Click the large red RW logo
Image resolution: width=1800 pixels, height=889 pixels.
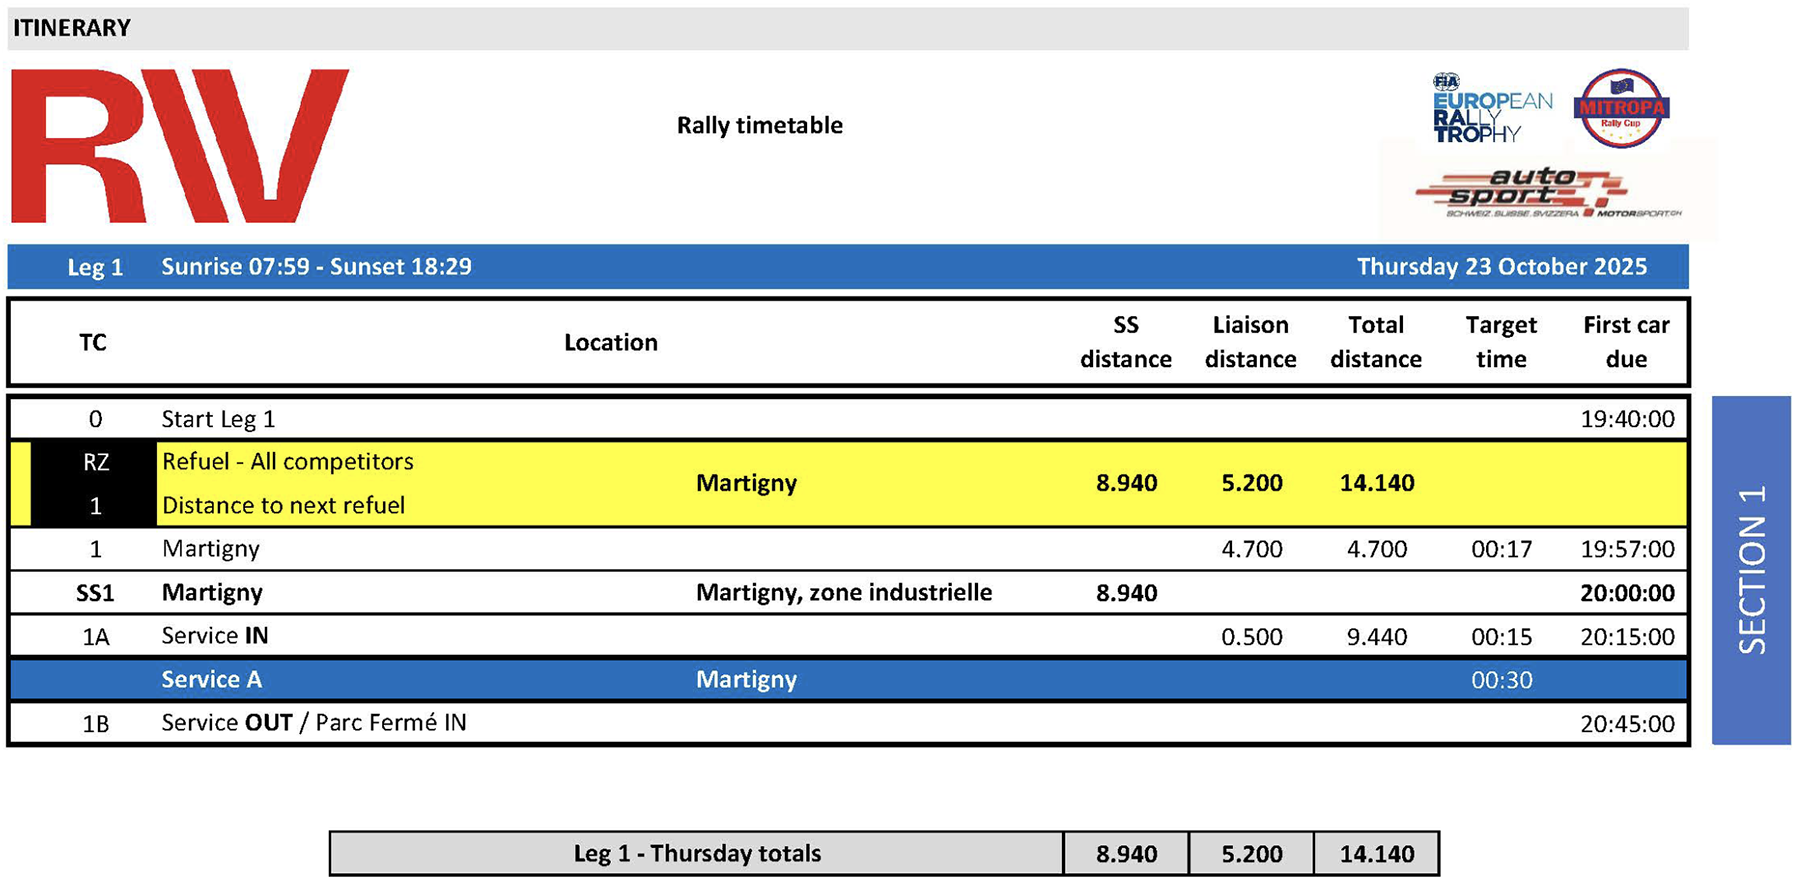180,146
